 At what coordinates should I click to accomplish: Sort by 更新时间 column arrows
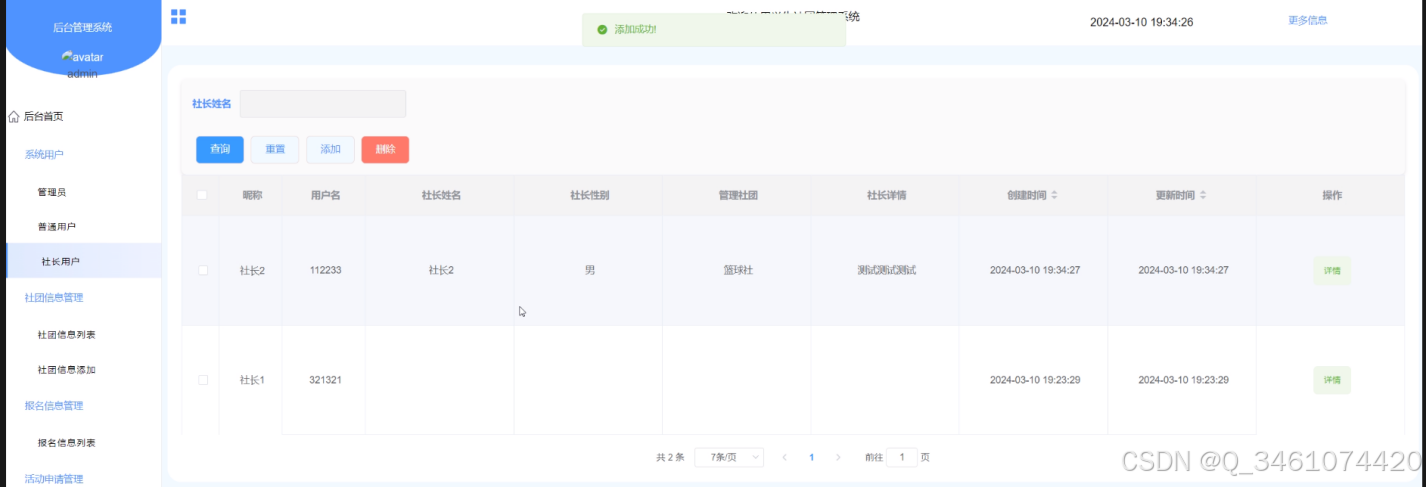coord(1202,195)
